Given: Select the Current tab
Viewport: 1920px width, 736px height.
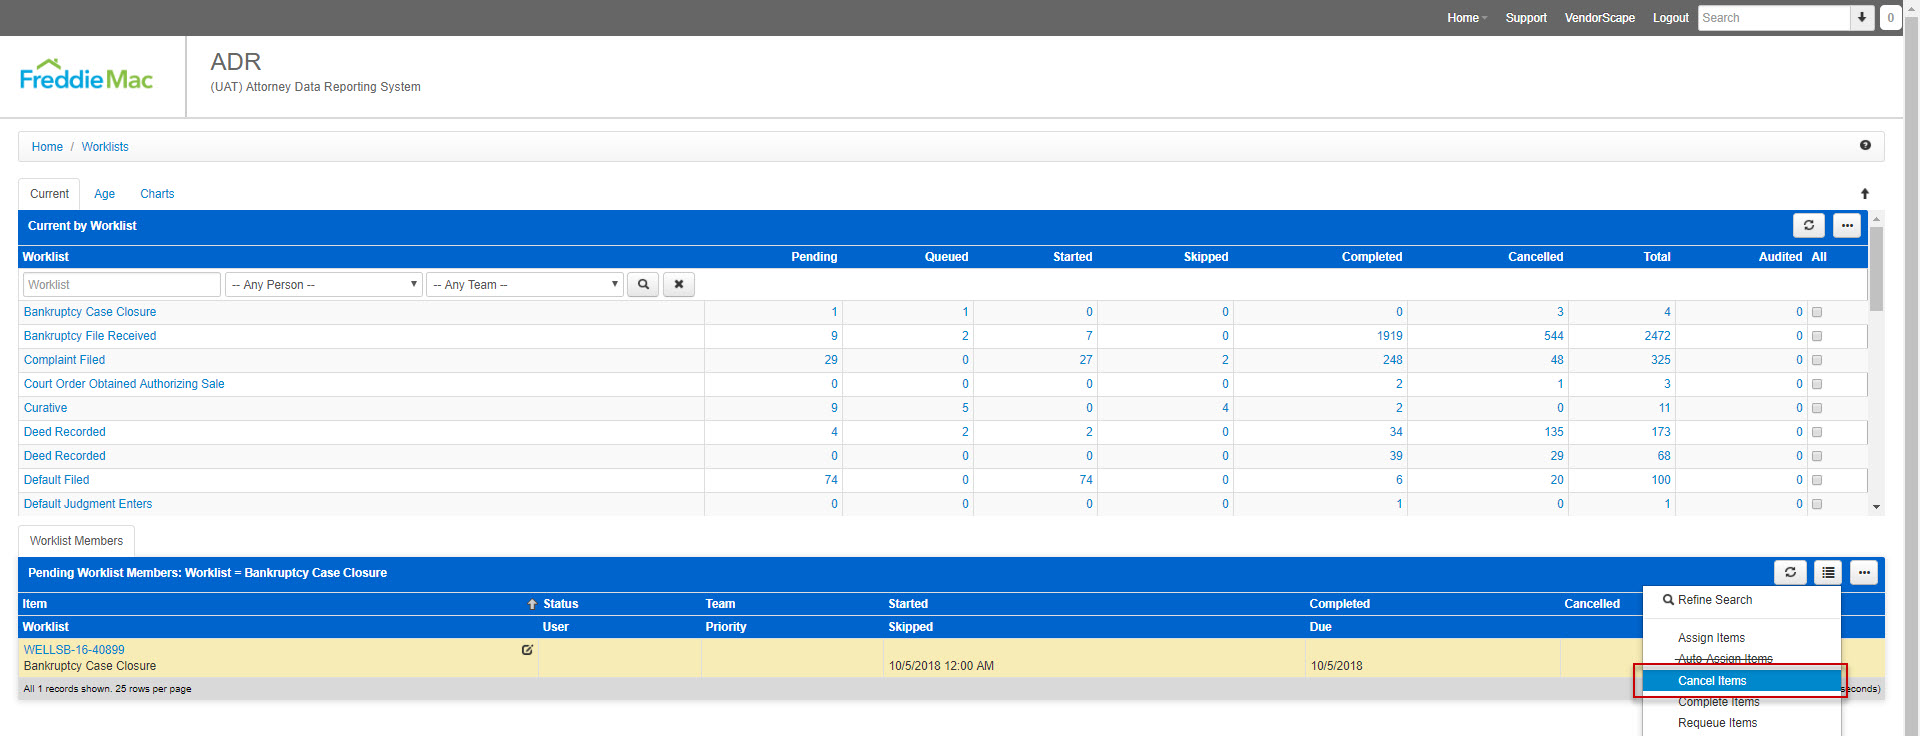Looking at the screenshot, I should click(x=49, y=194).
